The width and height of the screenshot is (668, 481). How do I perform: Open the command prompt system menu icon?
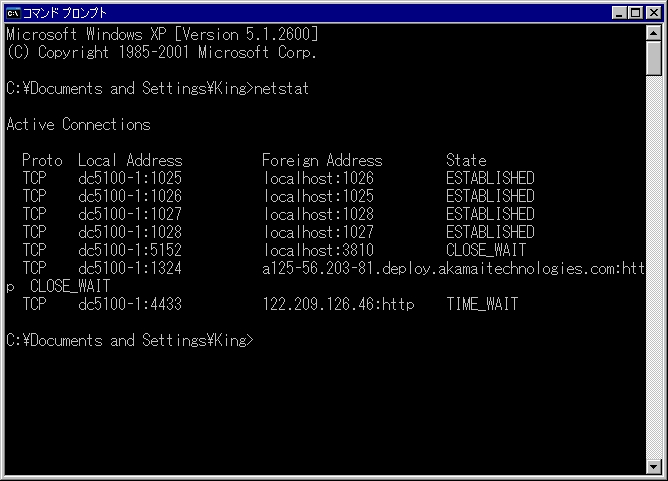point(13,13)
